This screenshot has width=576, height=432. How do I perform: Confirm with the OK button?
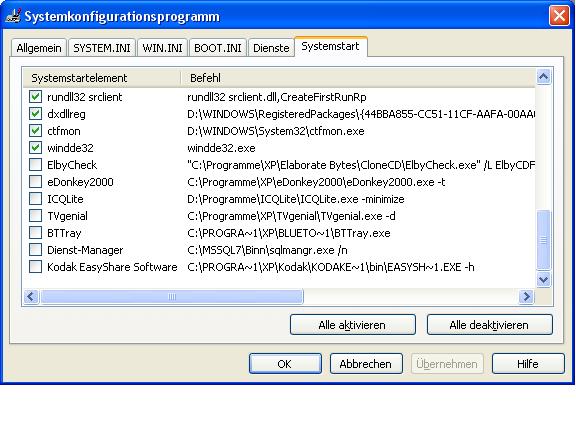(285, 364)
